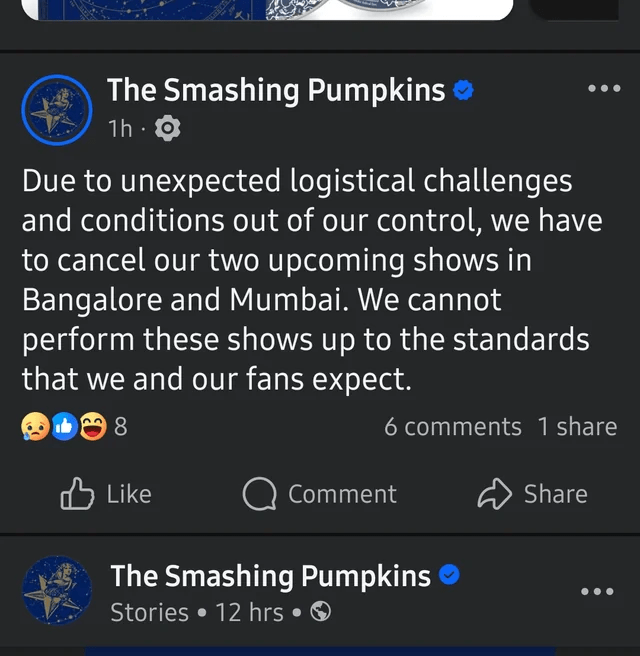Open the profile picture on the Stories post
This screenshot has height=656, width=640.
point(56,592)
